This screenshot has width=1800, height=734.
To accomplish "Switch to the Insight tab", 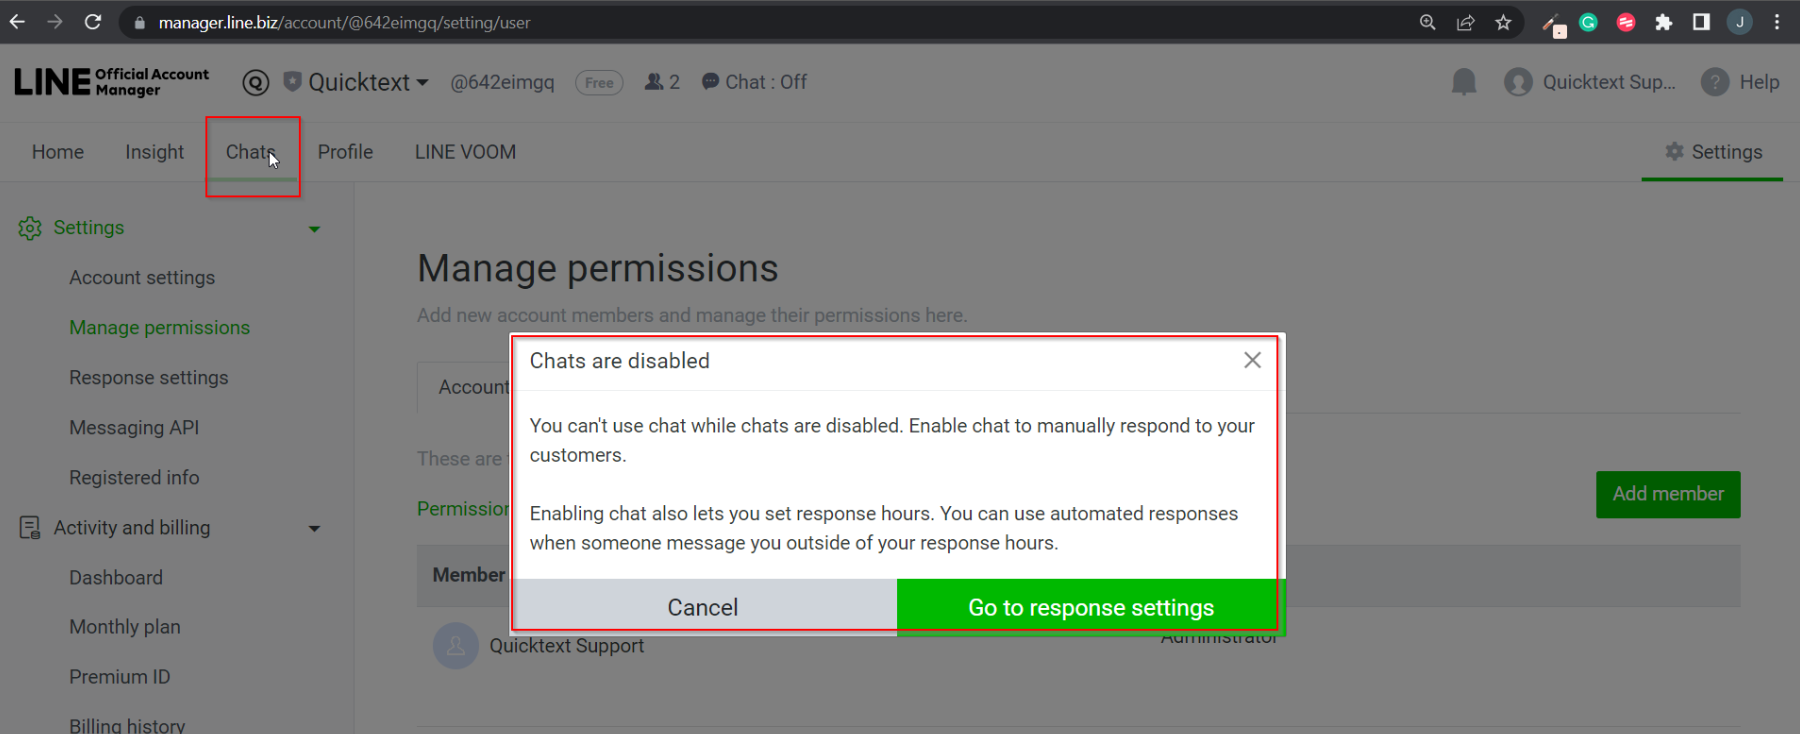I will (154, 152).
